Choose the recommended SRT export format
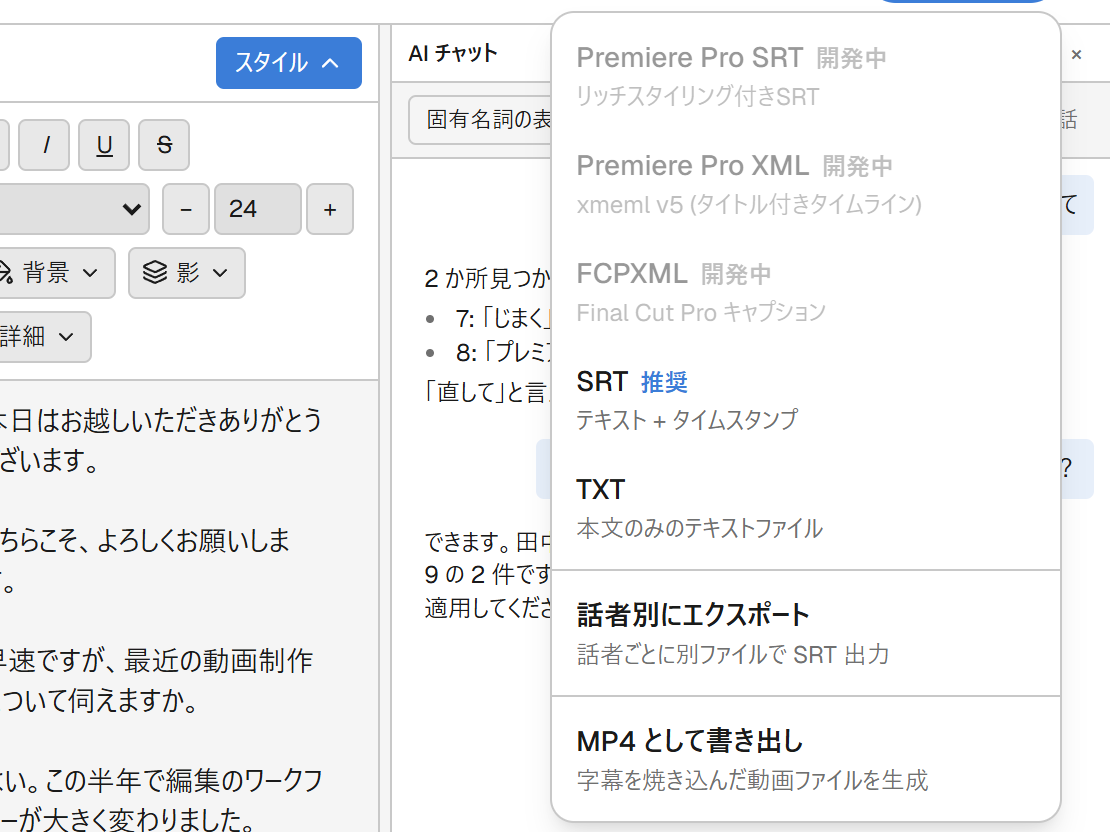Image resolution: width=1110 pixels, height=832 pixels. tap(806, 400)
